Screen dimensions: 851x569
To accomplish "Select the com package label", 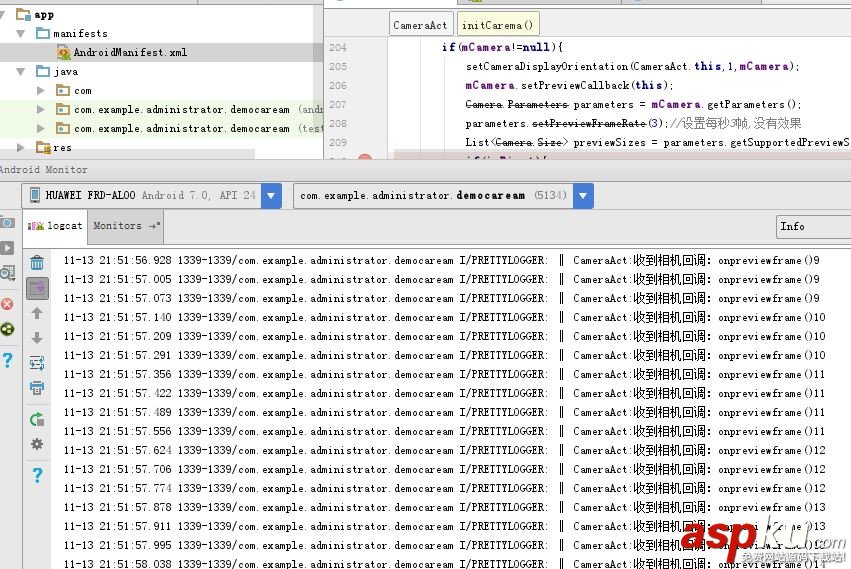I will 82,91.
